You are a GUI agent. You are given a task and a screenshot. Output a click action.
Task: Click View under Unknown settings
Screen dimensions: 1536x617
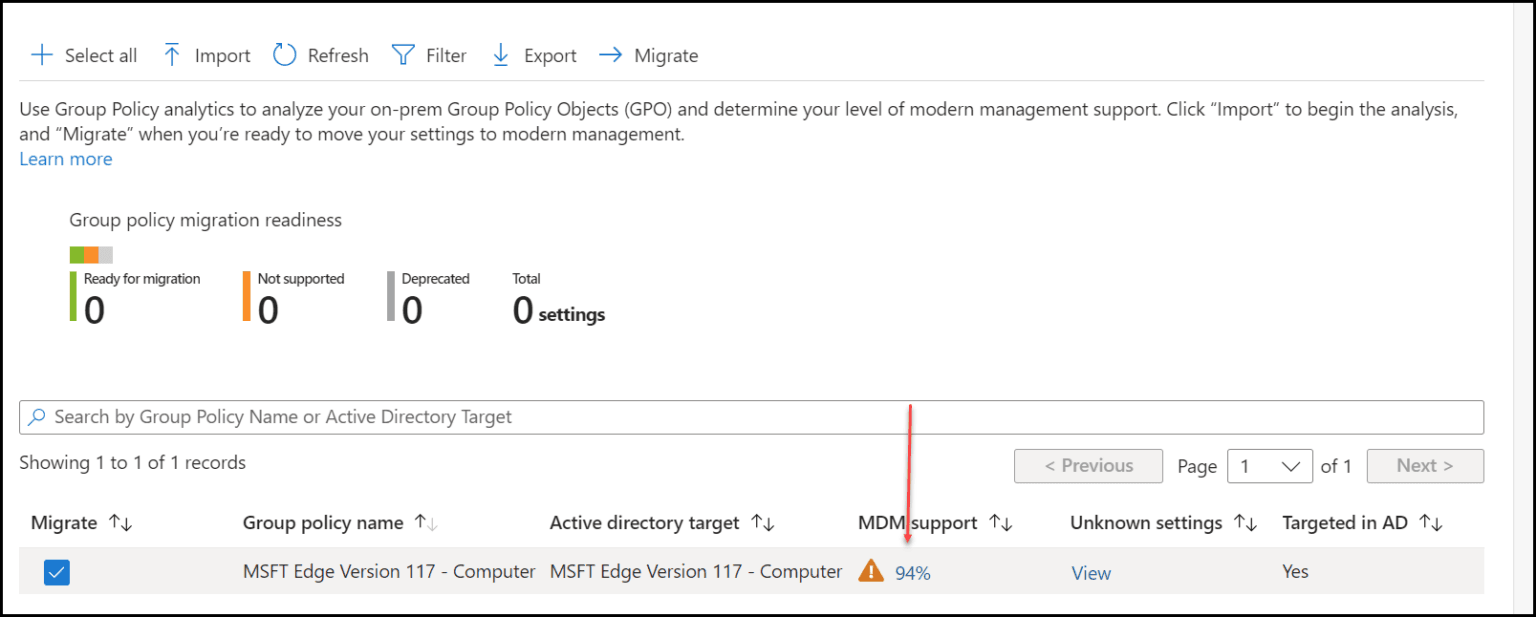[x=1090, y=572]
